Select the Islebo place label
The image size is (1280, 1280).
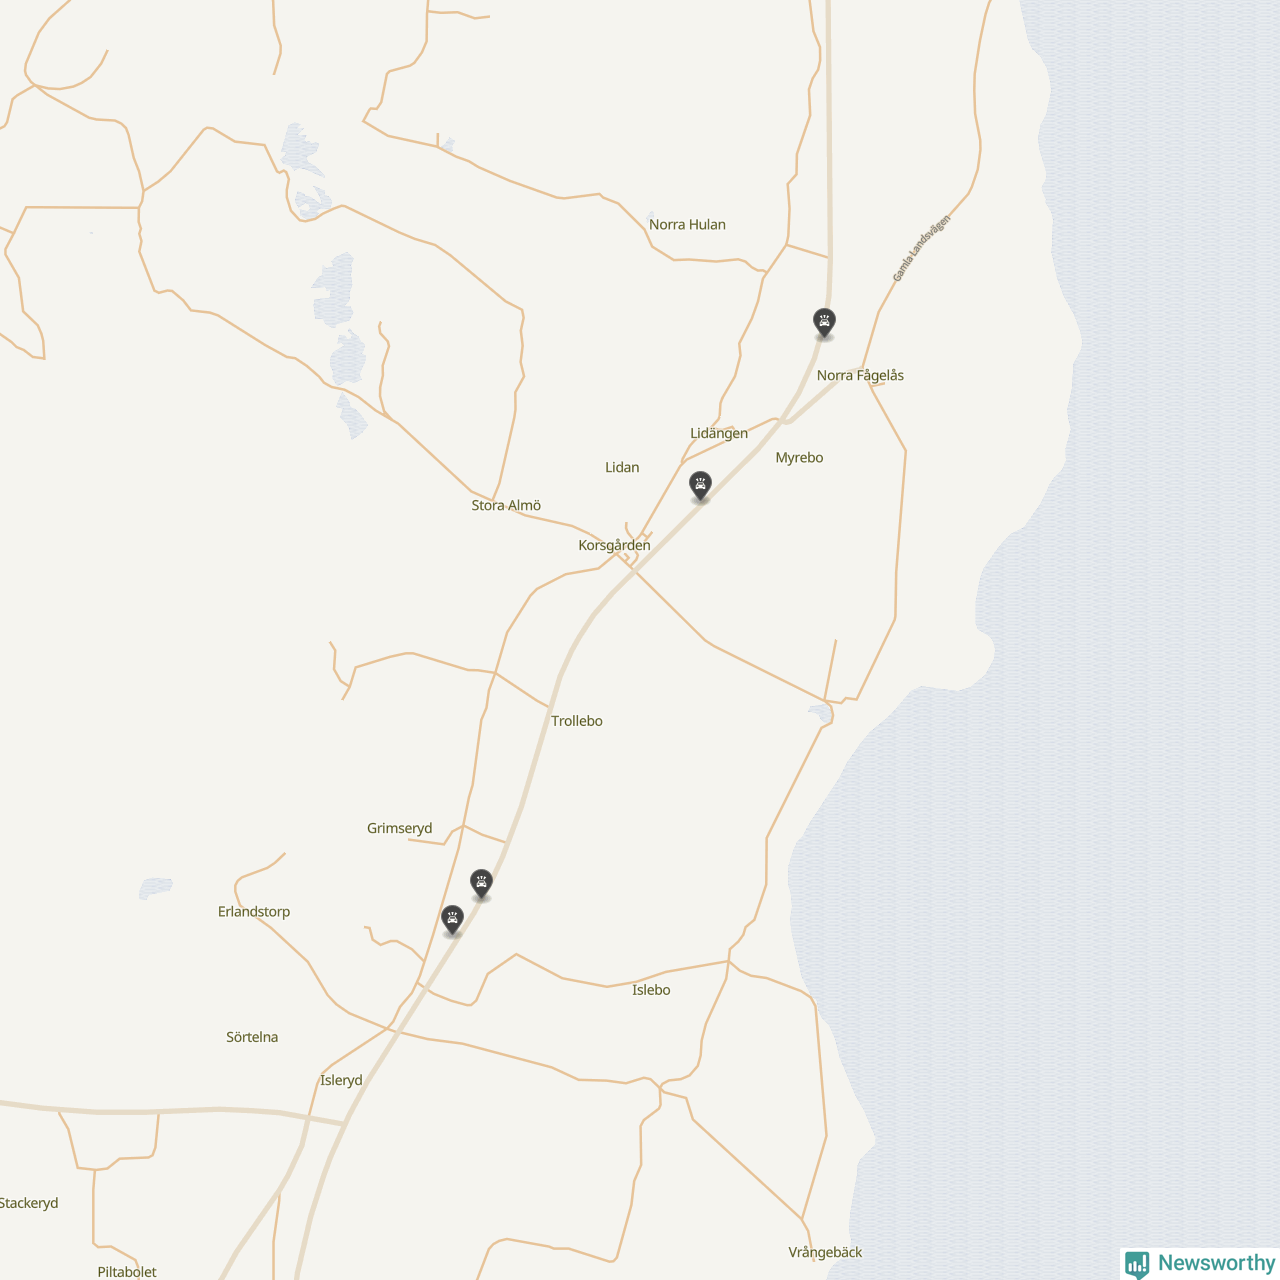651,990
